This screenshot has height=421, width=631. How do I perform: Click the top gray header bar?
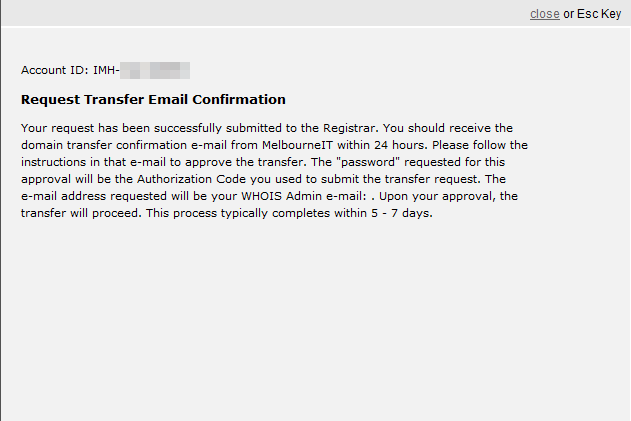point(300,13)
